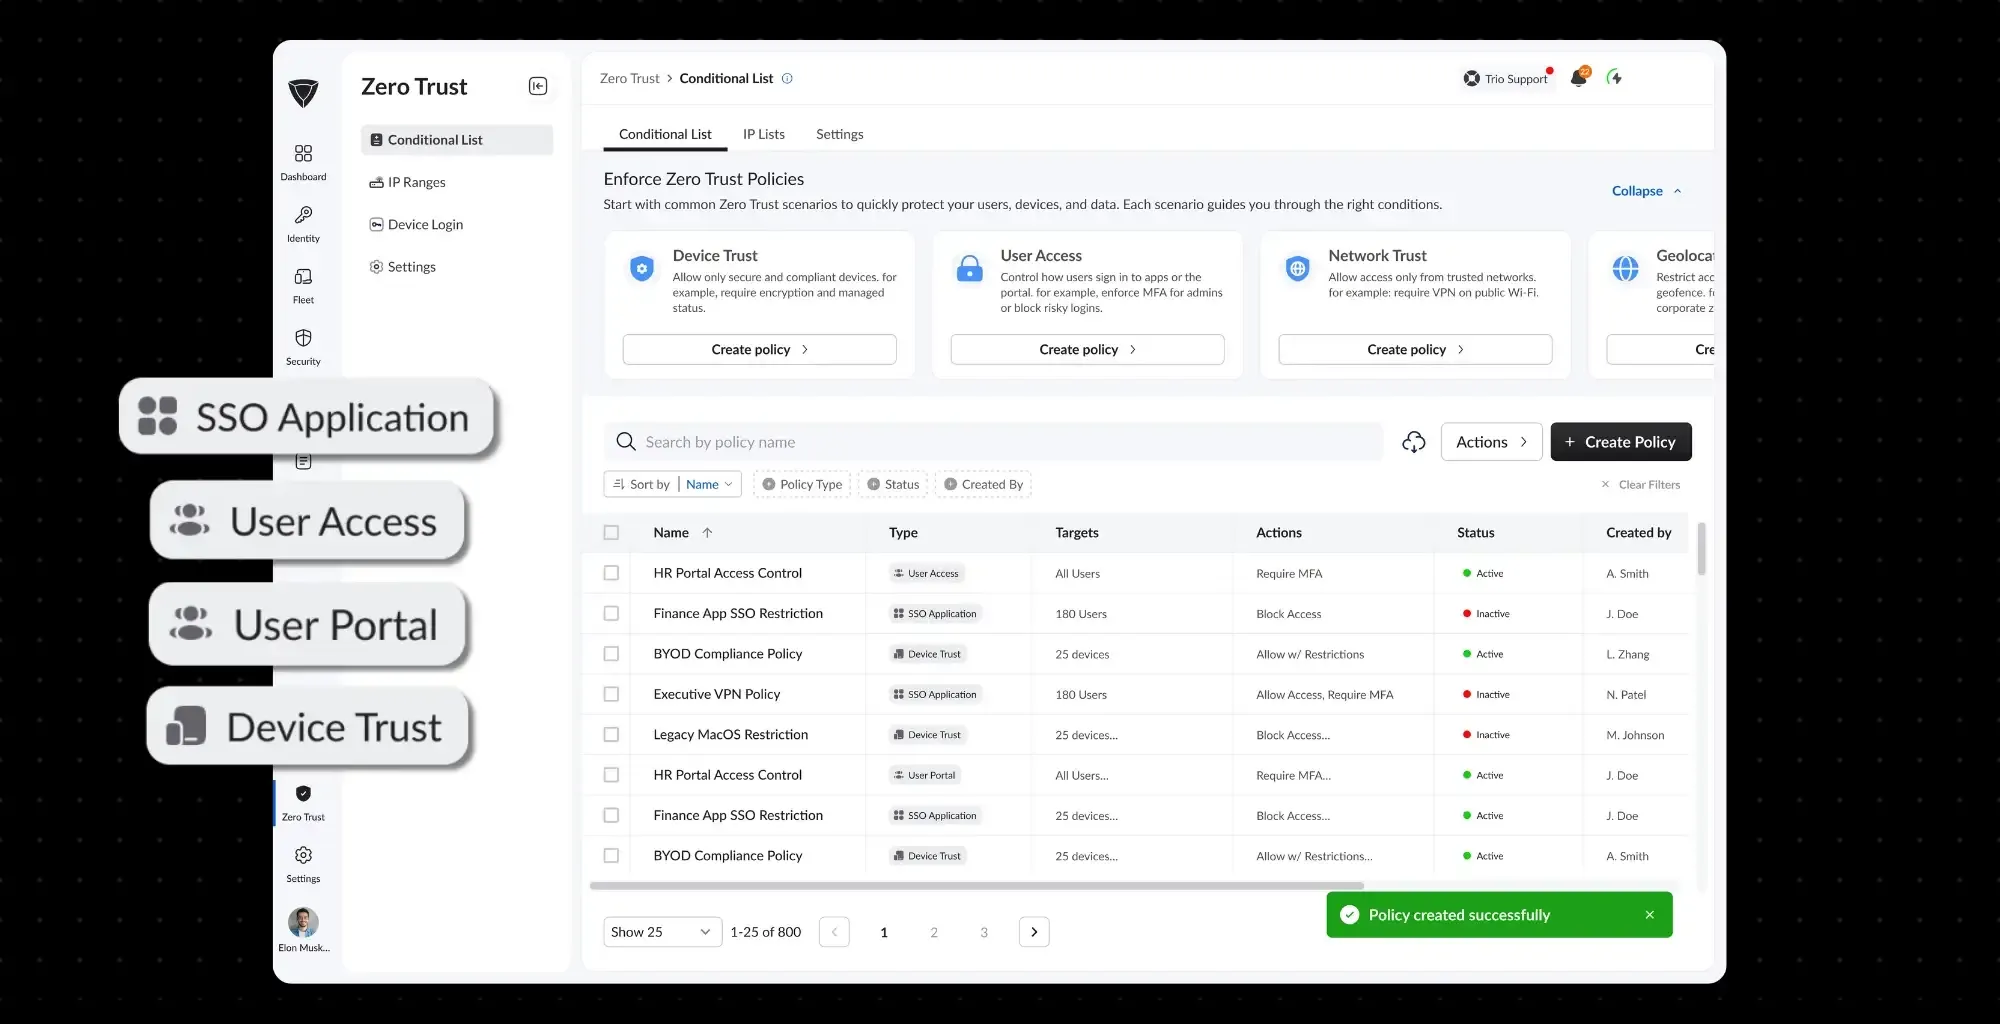Go to page 3

click(984, 932)
